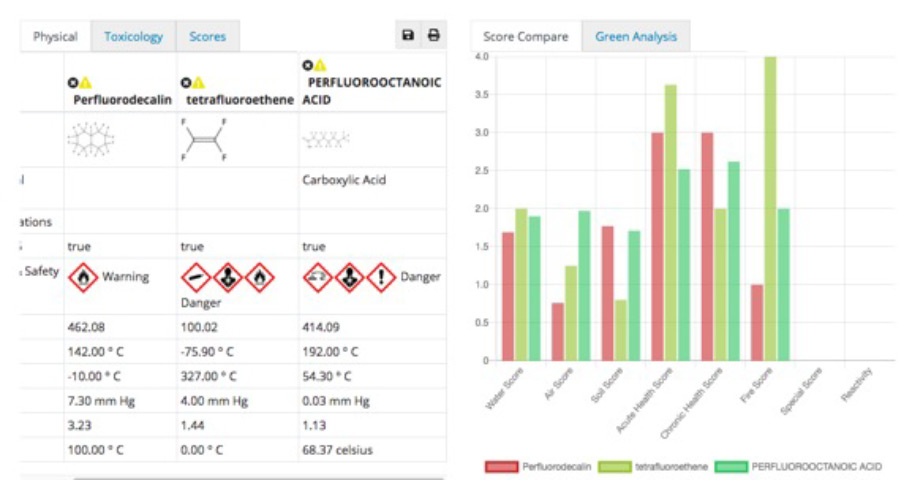The height and width of the screenshot is (503, 909).
Task: Open the Scores tab
Action: click(x=207, y=37)
